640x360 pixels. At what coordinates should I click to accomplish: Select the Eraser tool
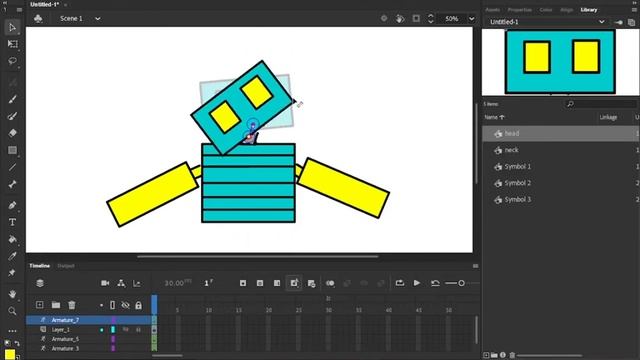click(x=12, y=133)
